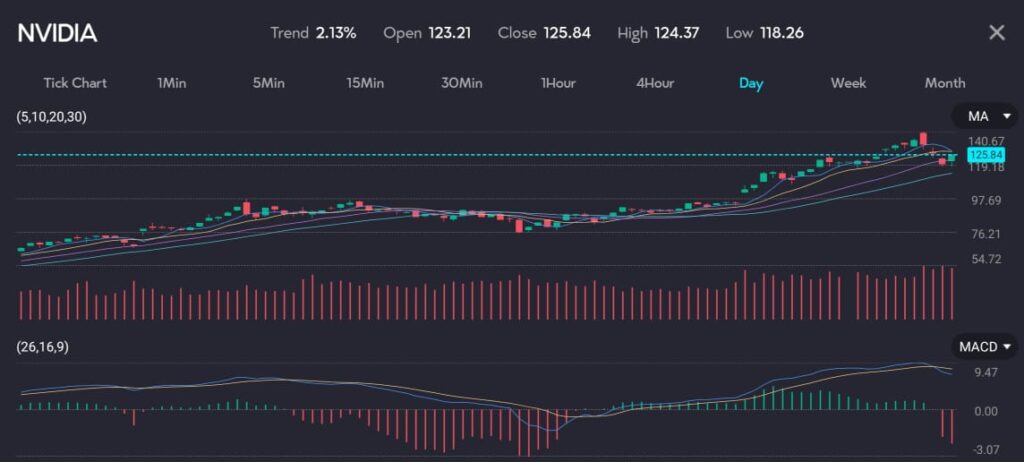
Task: Show the Month timeframe
Action: [945, 83]
